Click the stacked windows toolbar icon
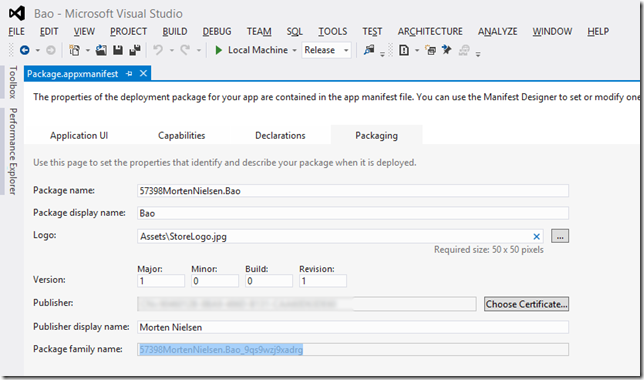Image resolution: width=644 pixels, height=380 pixels. pos(430,51)
